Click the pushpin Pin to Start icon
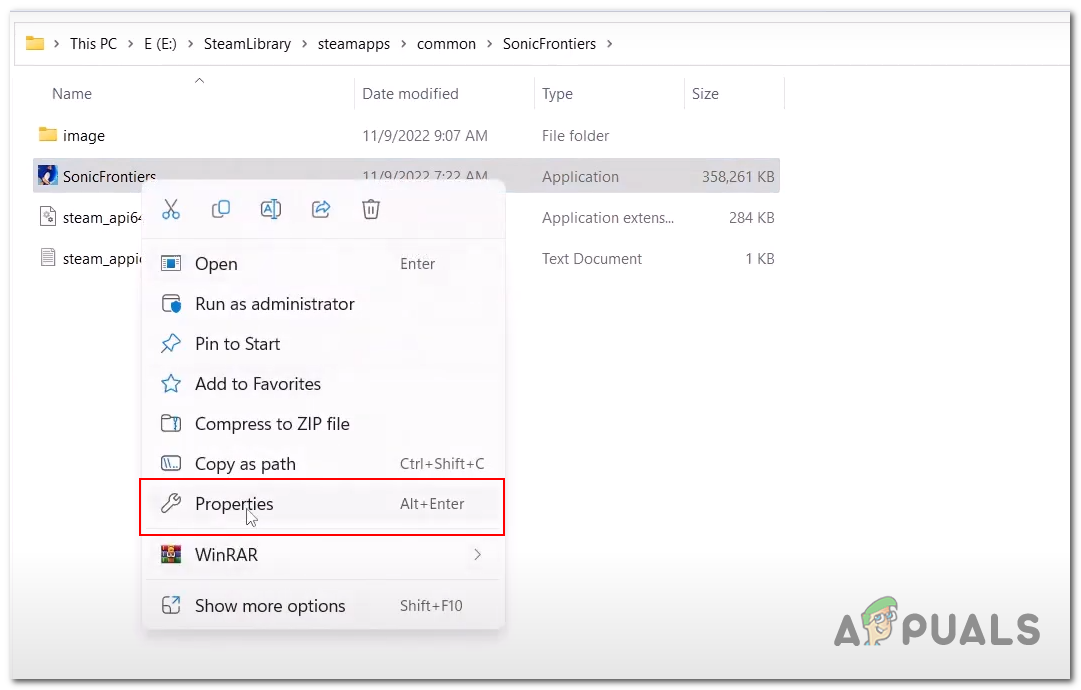Viewport: 1081px width, 690px height. point(171,343)
